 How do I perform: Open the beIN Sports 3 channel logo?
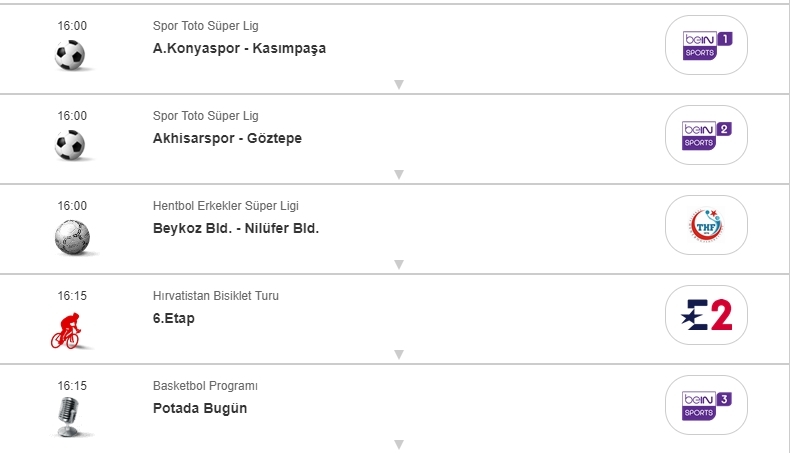click(707, 406)
